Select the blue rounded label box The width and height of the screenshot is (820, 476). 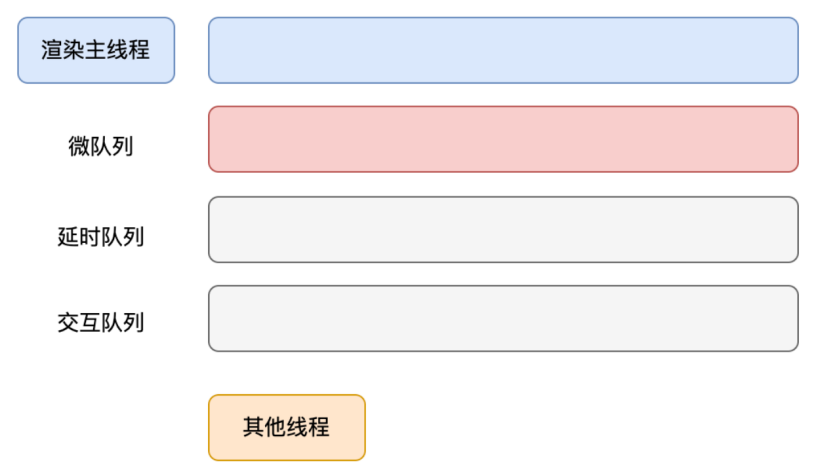[96, 50]
